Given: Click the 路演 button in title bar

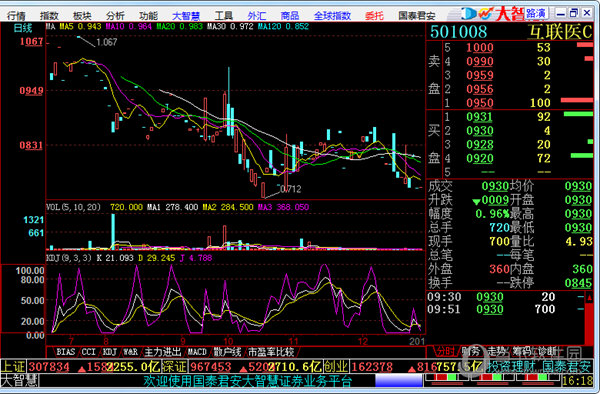Looking at the screenshot, I should pyautogui.click(x=536, y=13).
